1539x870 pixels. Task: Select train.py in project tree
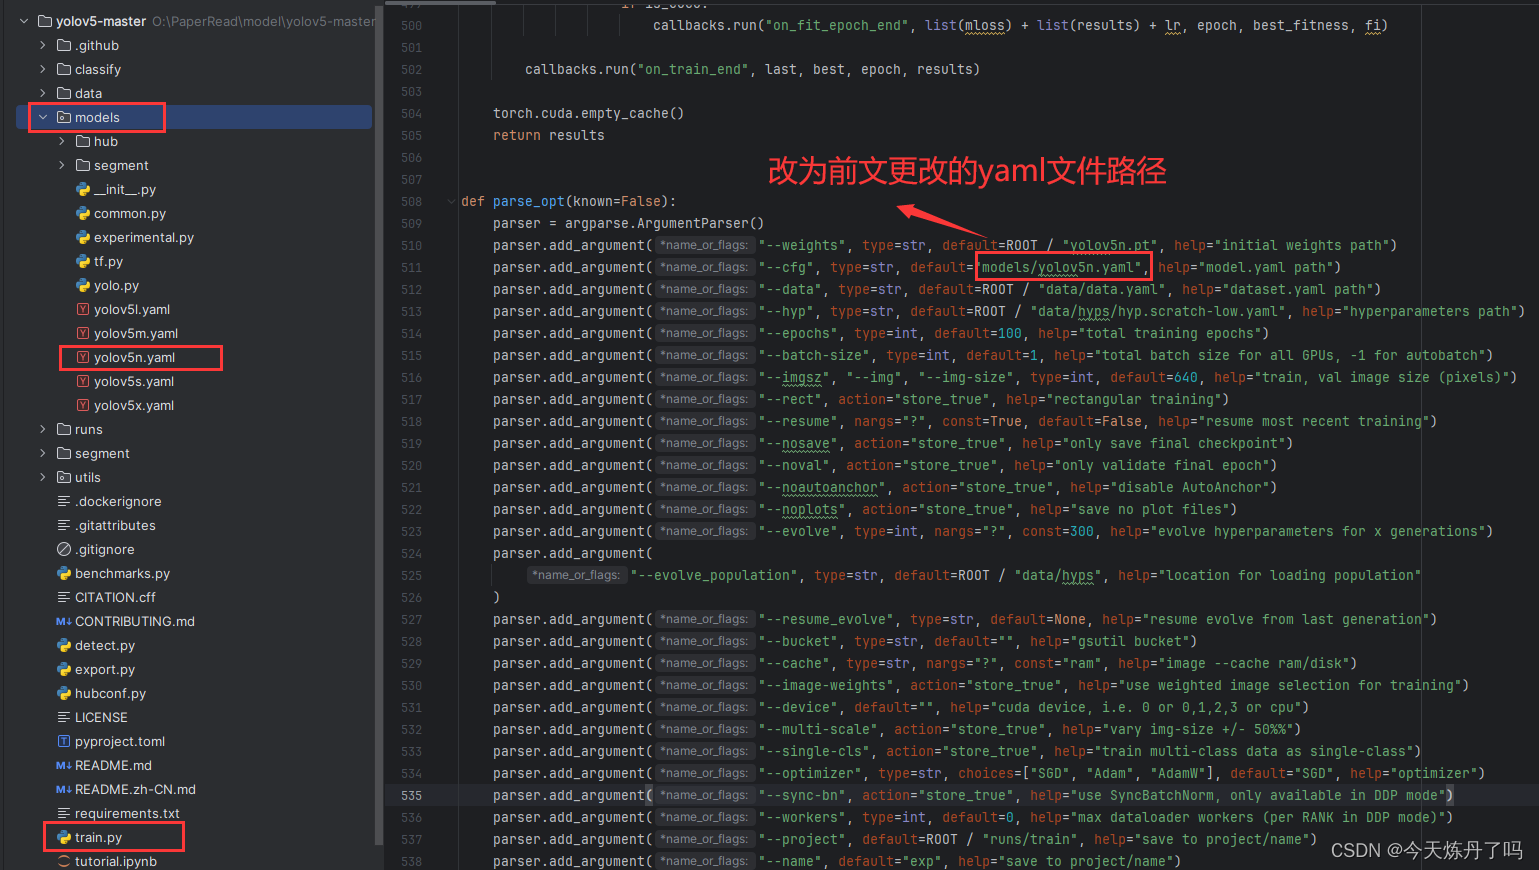click(98, 837)
